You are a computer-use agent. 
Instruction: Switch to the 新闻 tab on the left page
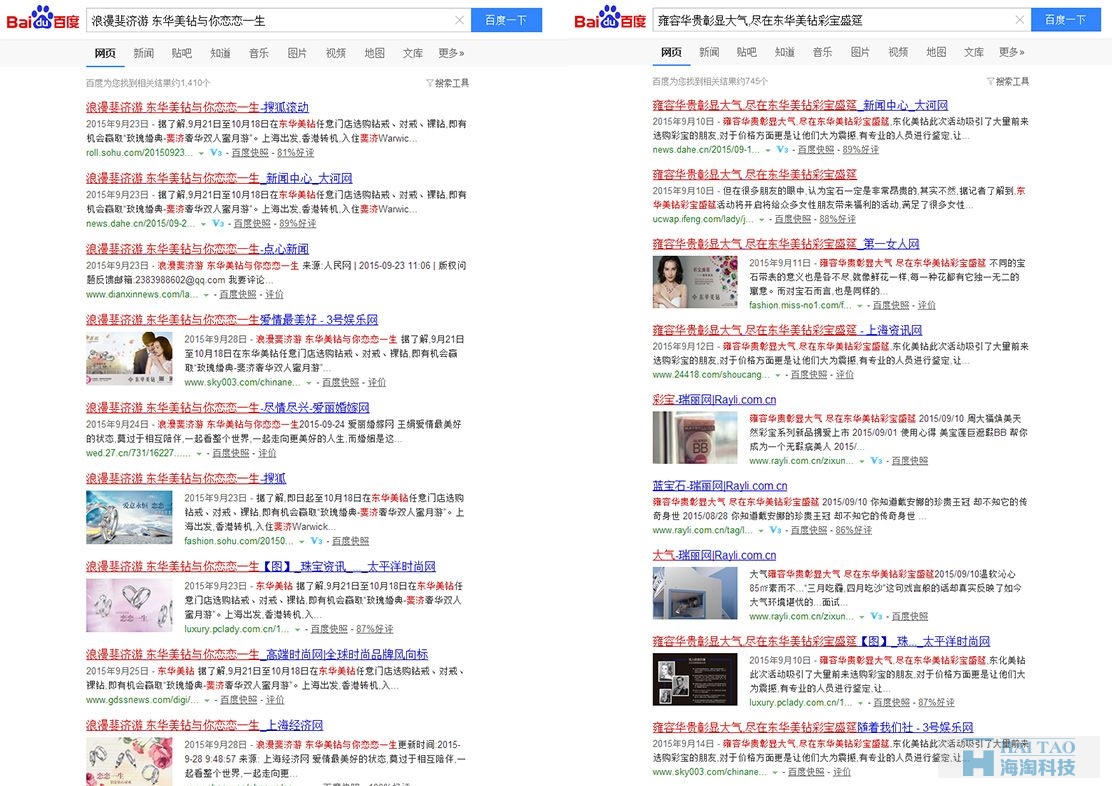click(x=143, y=53)
